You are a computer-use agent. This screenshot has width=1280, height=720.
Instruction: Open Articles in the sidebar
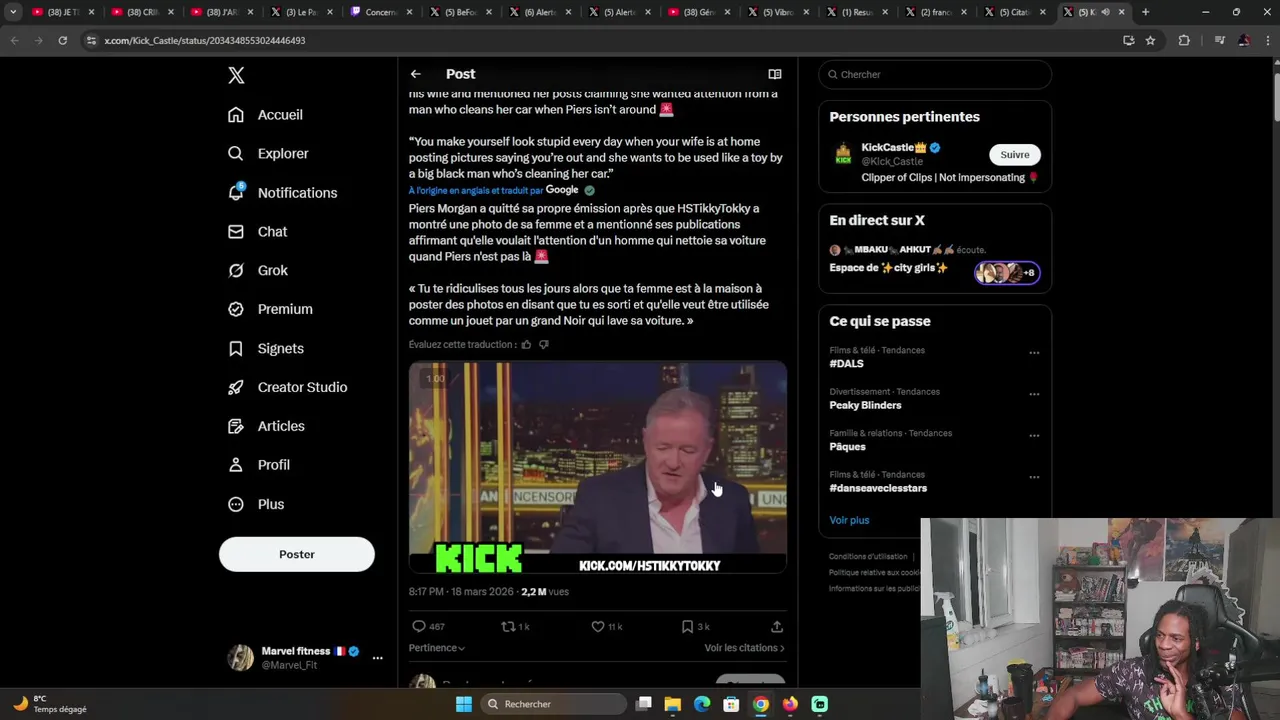coord(266,427)
